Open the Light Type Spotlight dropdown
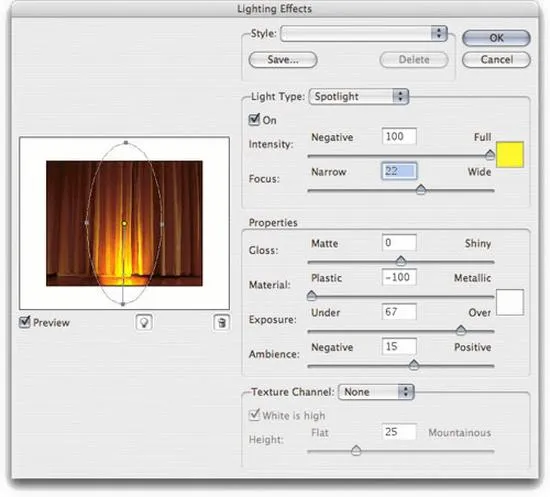This screenshot has width=550, height=497. pyautogui.click(x=359, y=96)
